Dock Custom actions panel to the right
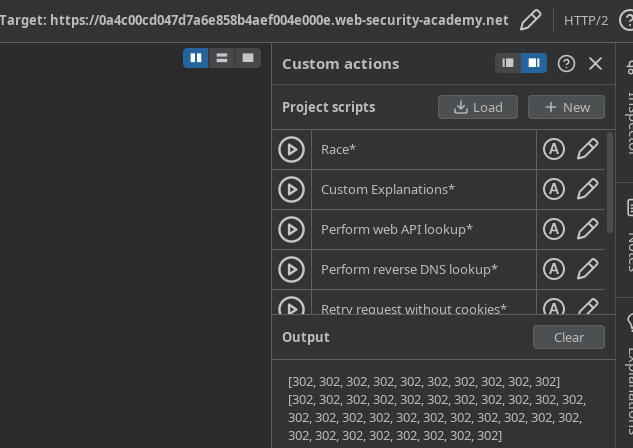The image size is (633, 448). click(535, 64)
